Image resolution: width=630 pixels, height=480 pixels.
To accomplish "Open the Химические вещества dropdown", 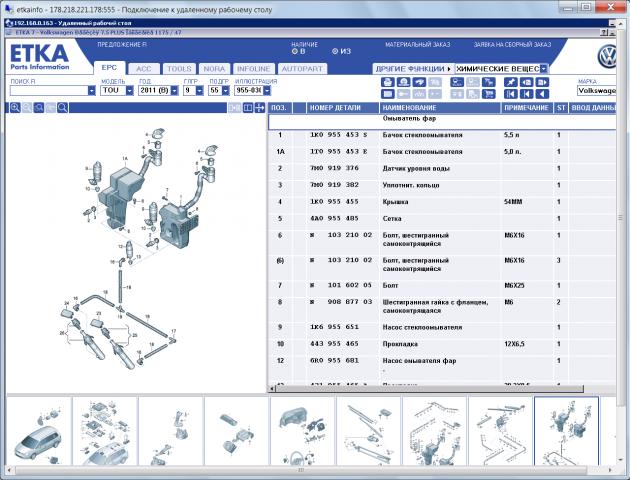I will pos(543,69).
